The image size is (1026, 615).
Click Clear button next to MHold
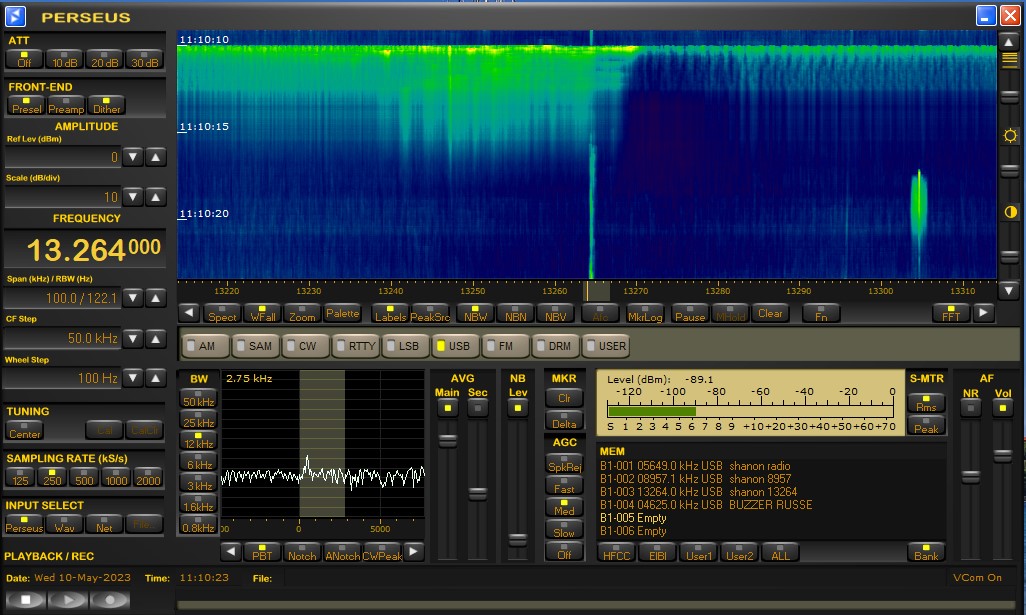point(770,313)
